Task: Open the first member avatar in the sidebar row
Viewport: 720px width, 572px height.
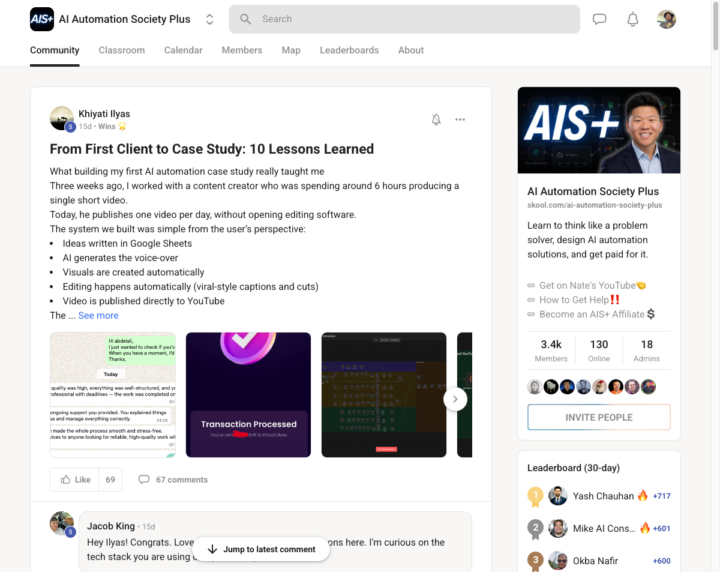Action: pyautogui.click(x=535, y=387)
